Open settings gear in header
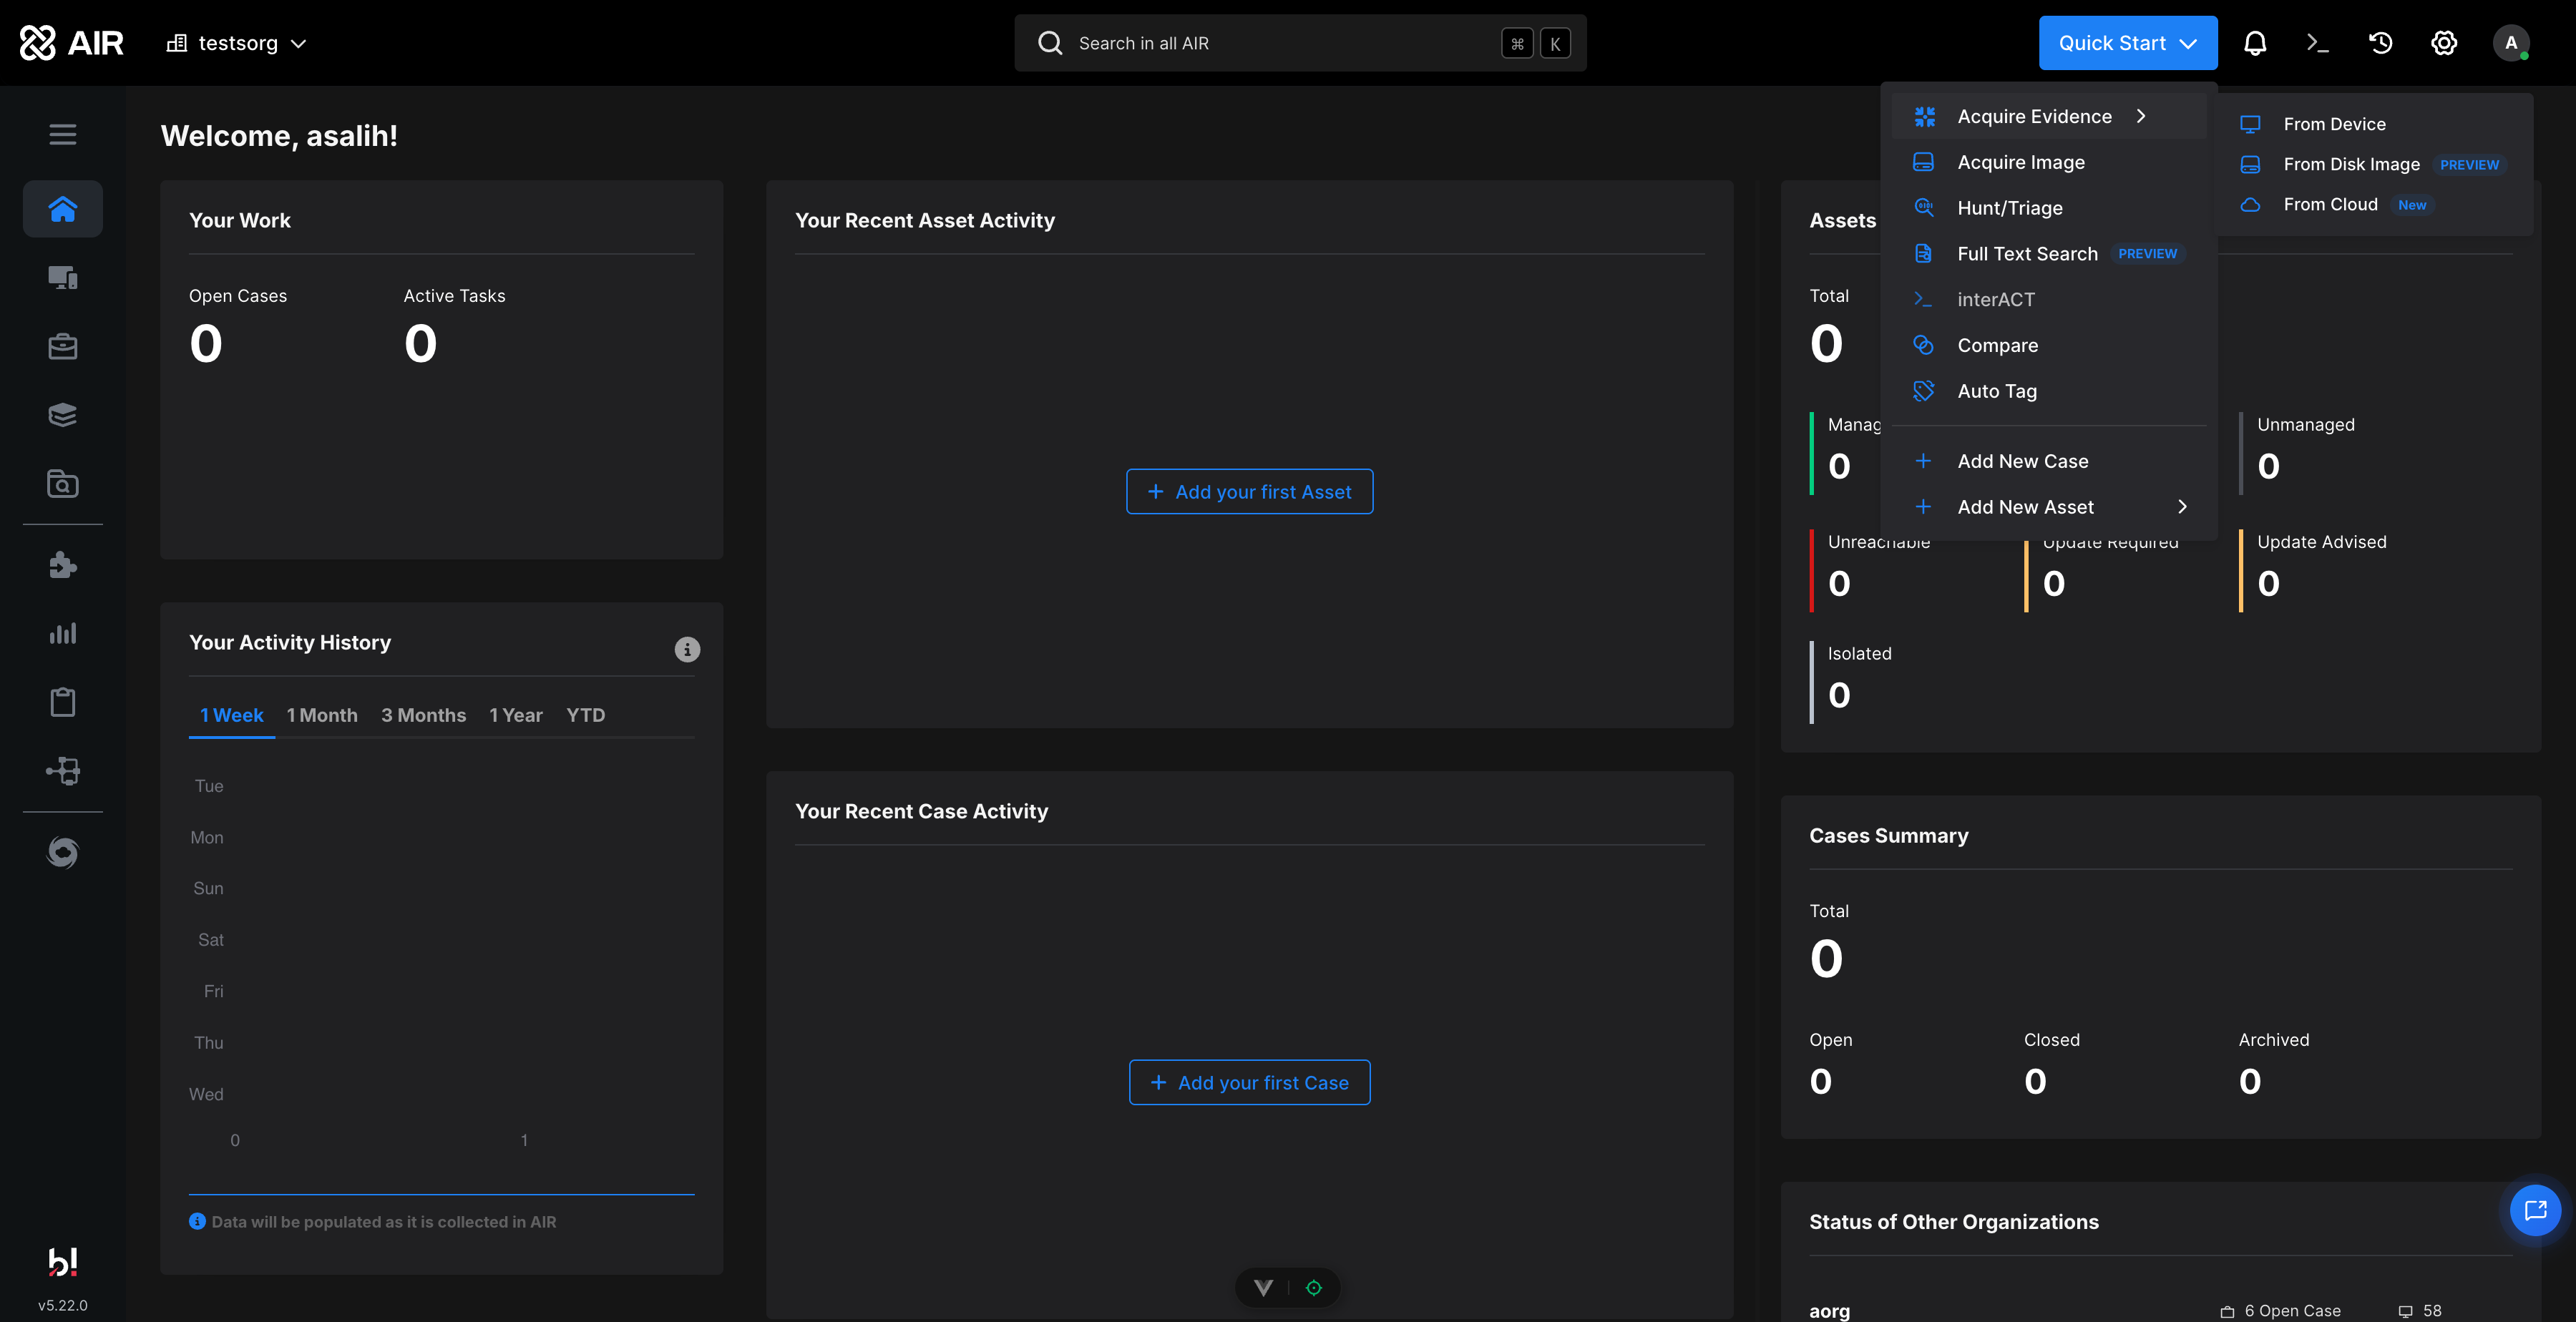 point(2444,43)
